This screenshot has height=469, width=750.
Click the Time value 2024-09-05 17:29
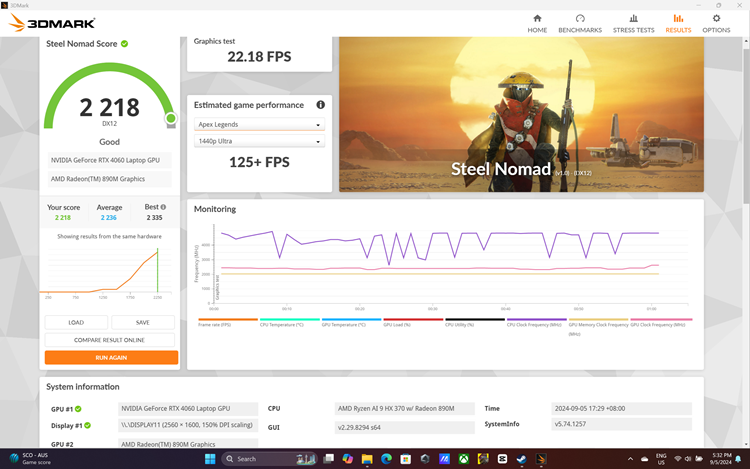pyautogui.click(x=621, y=408)
